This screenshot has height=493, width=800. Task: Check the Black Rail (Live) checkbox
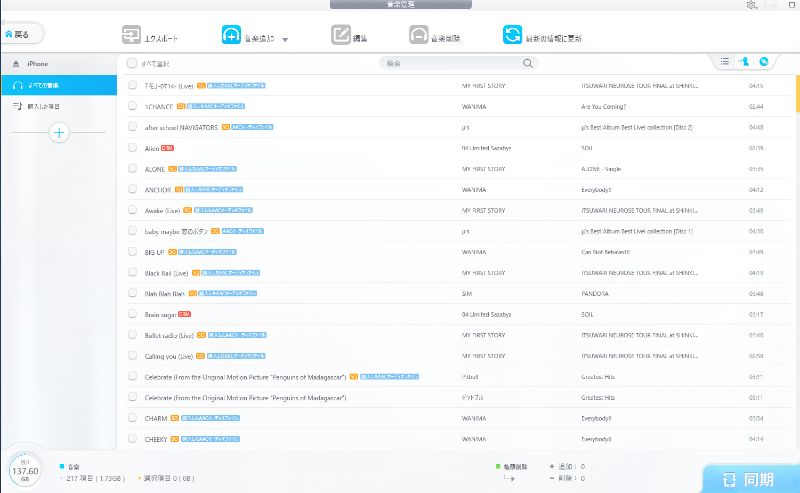[133, 272]
